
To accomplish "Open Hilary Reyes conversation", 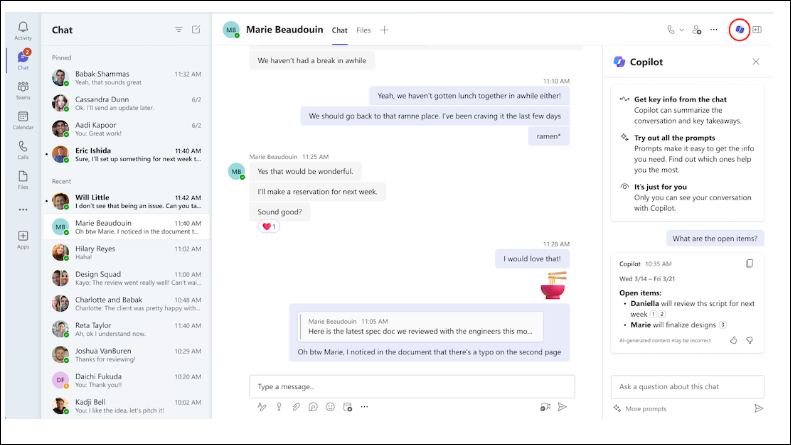I will point(127,252).
